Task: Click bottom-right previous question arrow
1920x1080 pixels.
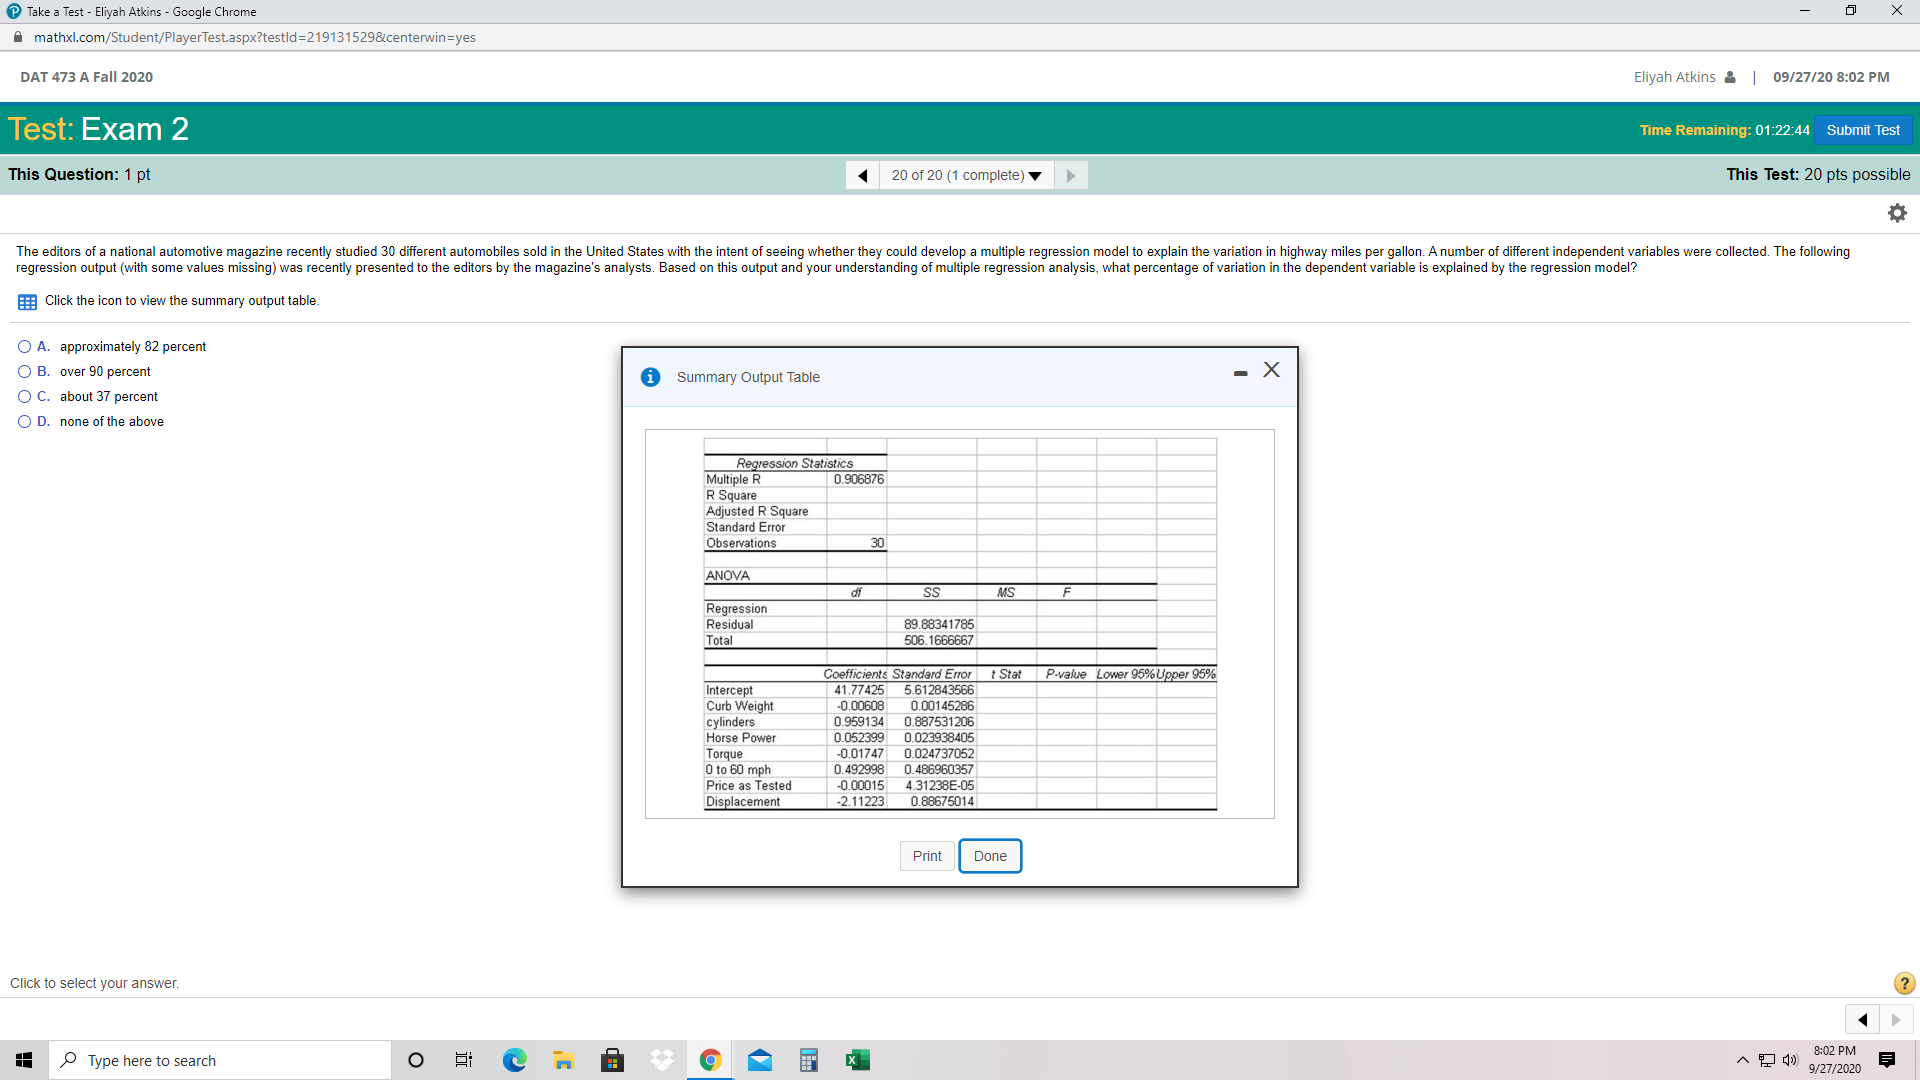Action: coord(1862,1020)
